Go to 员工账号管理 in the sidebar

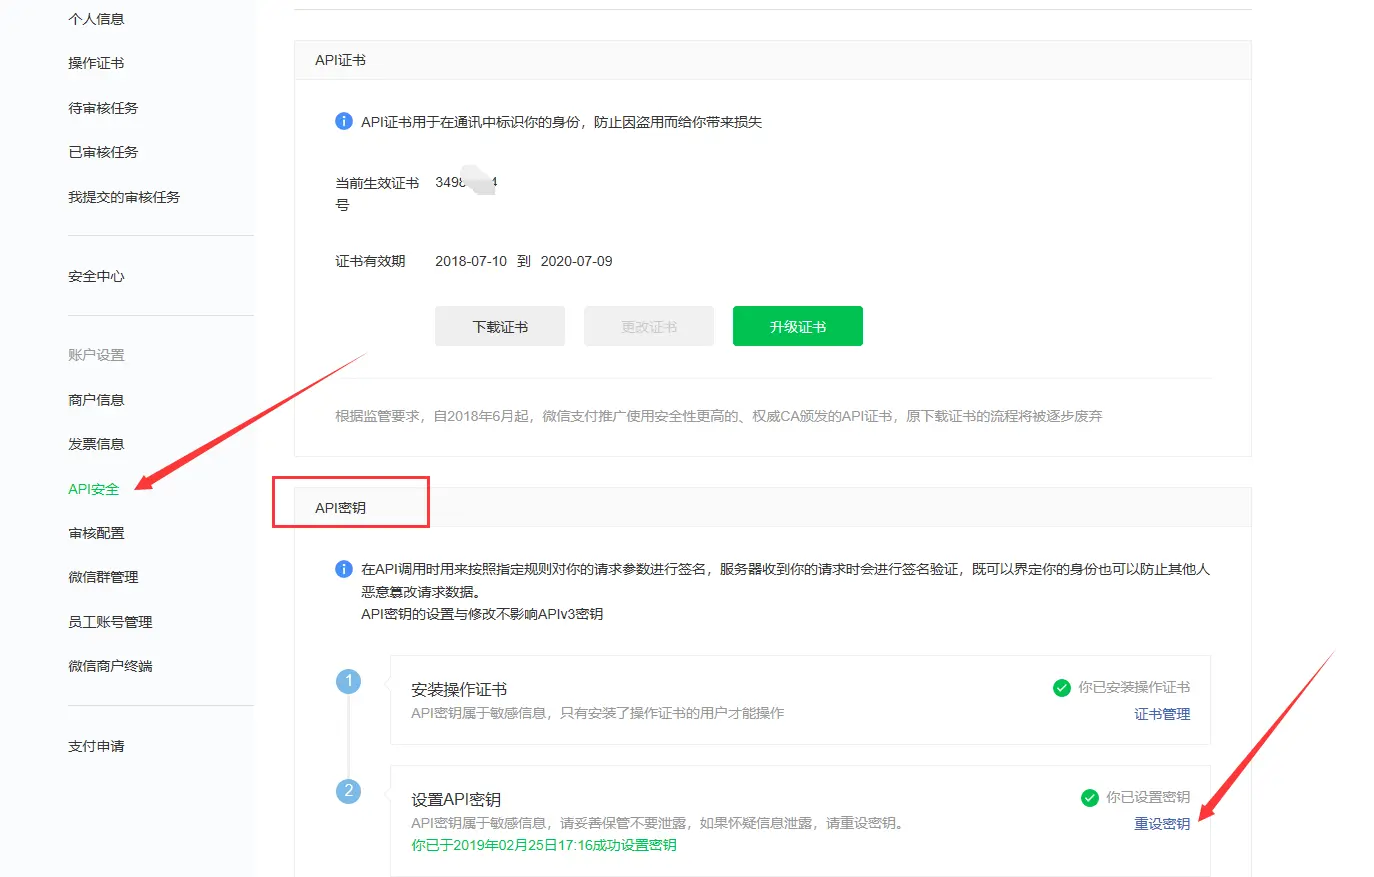coord(110,622)
